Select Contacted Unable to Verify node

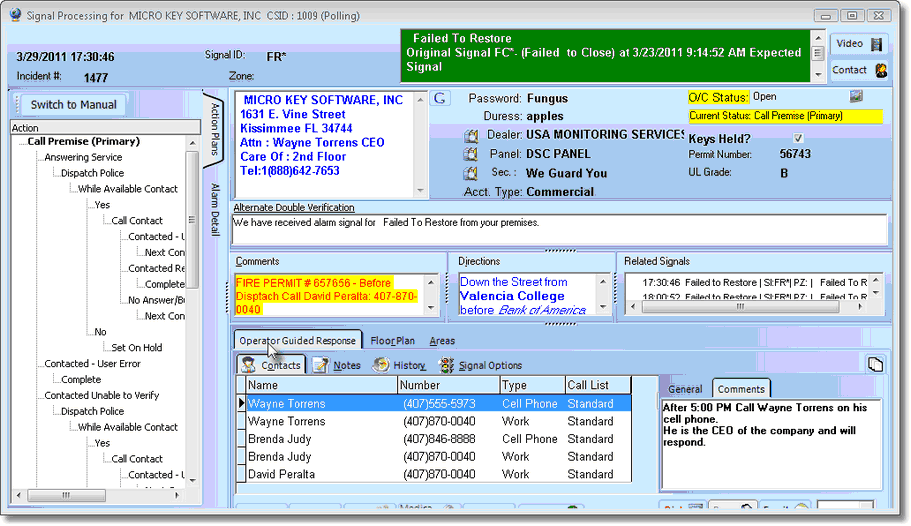(102, 395)
